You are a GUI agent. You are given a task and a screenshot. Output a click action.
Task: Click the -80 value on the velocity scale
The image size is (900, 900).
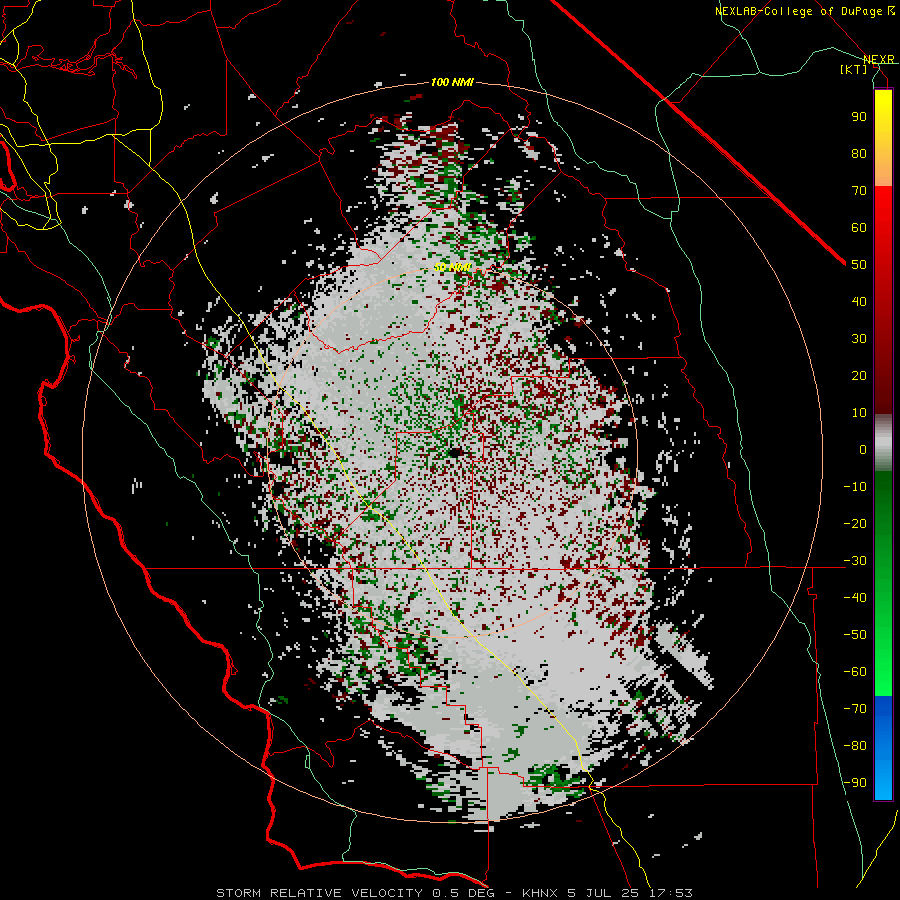tap(855, 746)
